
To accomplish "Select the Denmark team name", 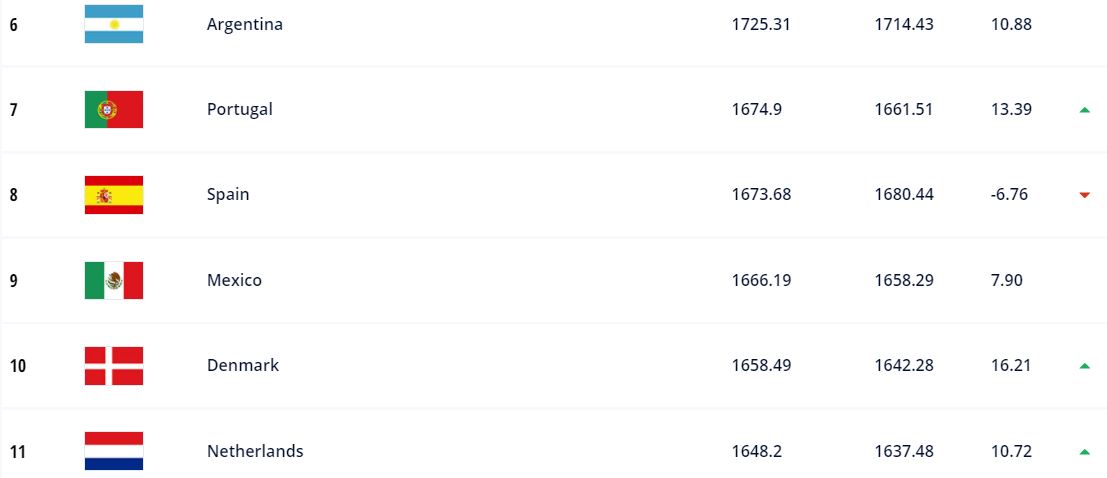I will tap(243, 366).
